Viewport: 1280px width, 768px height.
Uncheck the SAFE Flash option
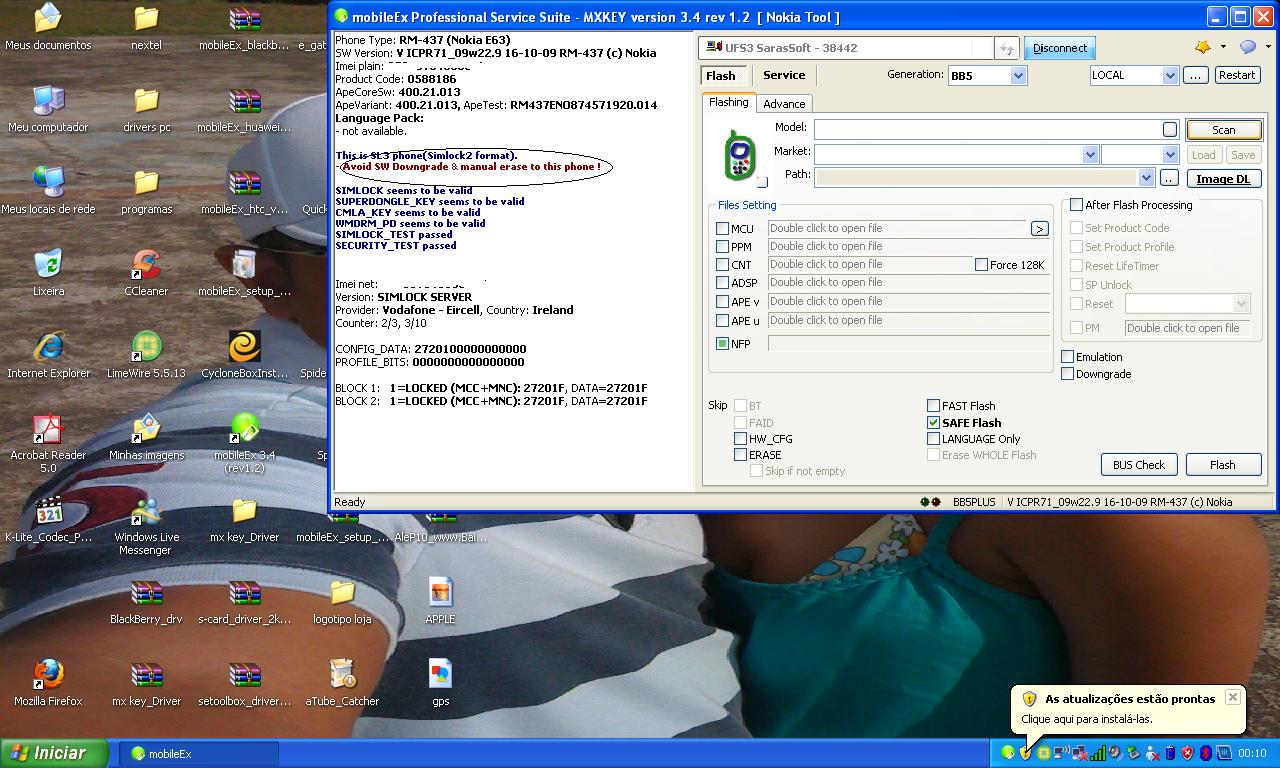pos(933,423)
